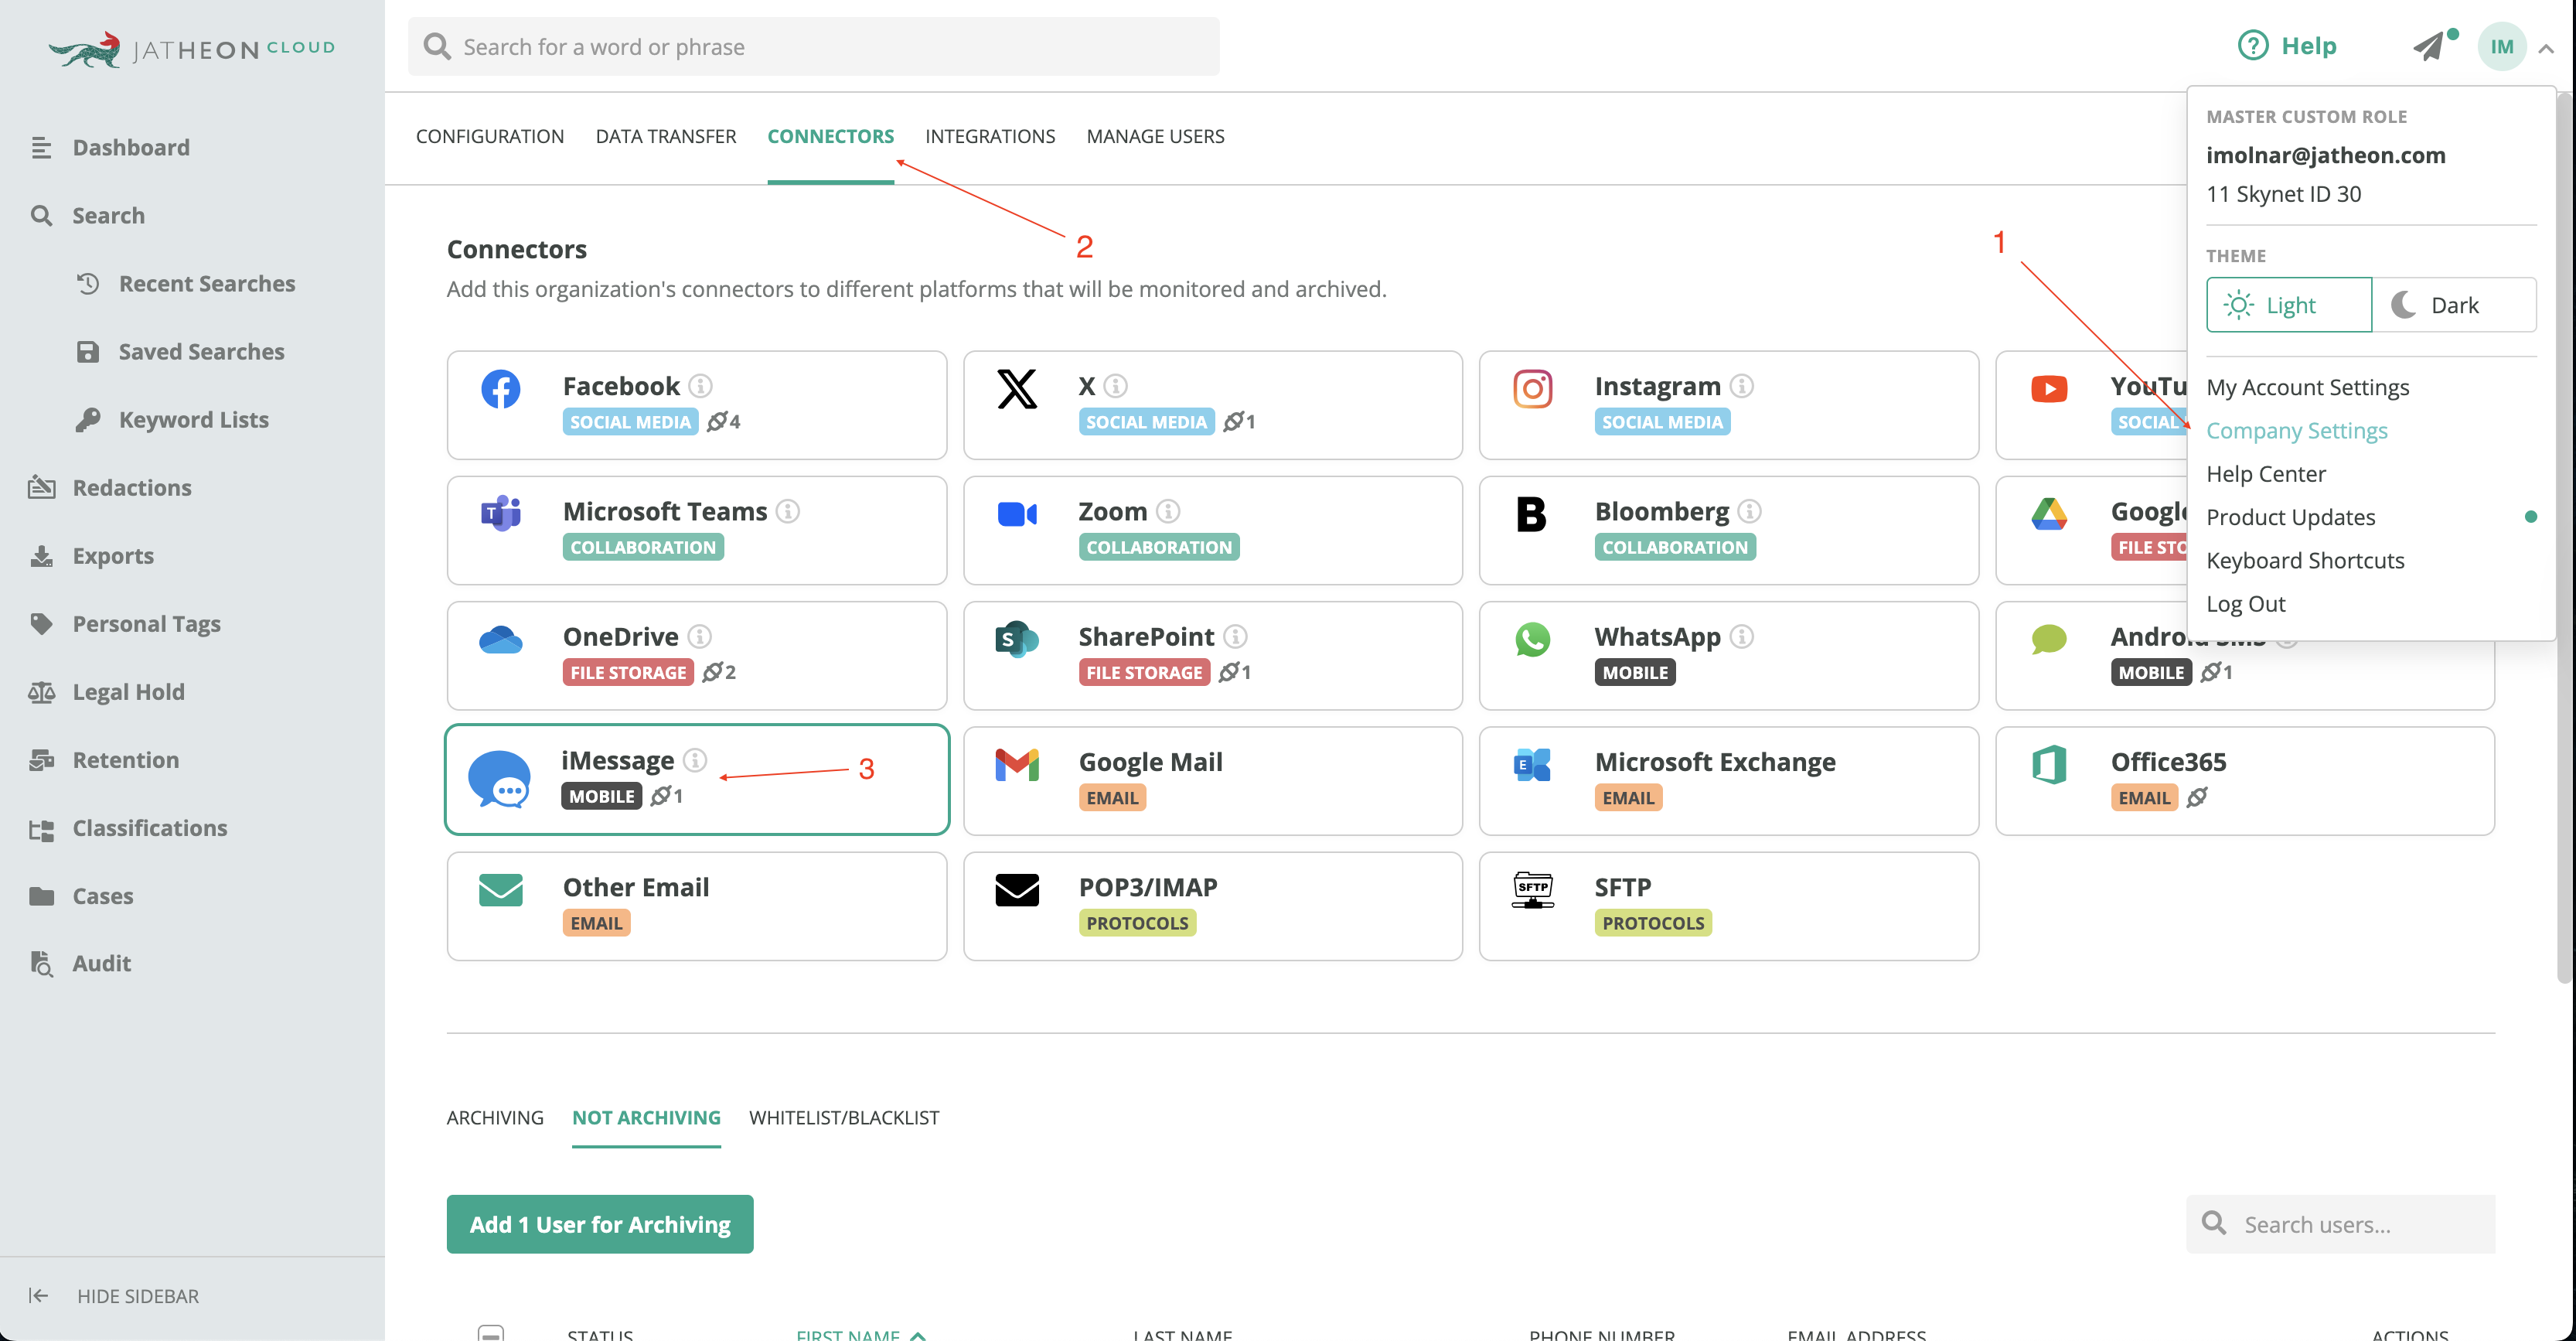The width and height of the screenshot is (2576, 1341).
Task: Collapse the IM account menu chevron
Action: (2546, 48)
